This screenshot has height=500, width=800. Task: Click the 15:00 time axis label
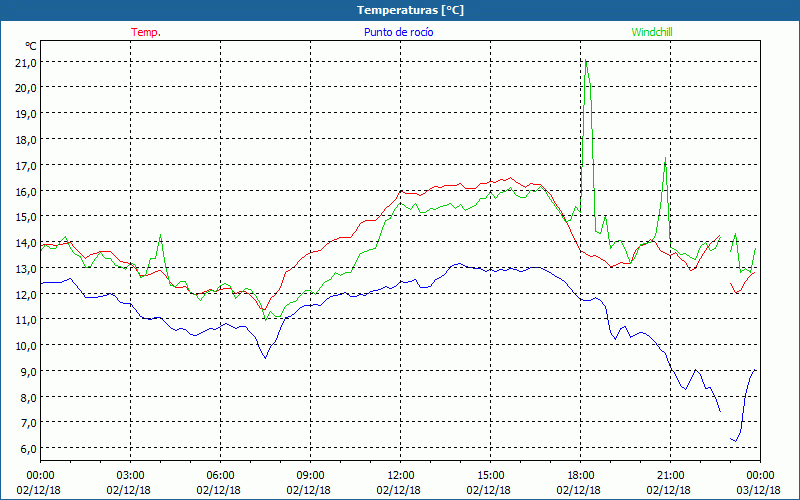tap(490, 476)
